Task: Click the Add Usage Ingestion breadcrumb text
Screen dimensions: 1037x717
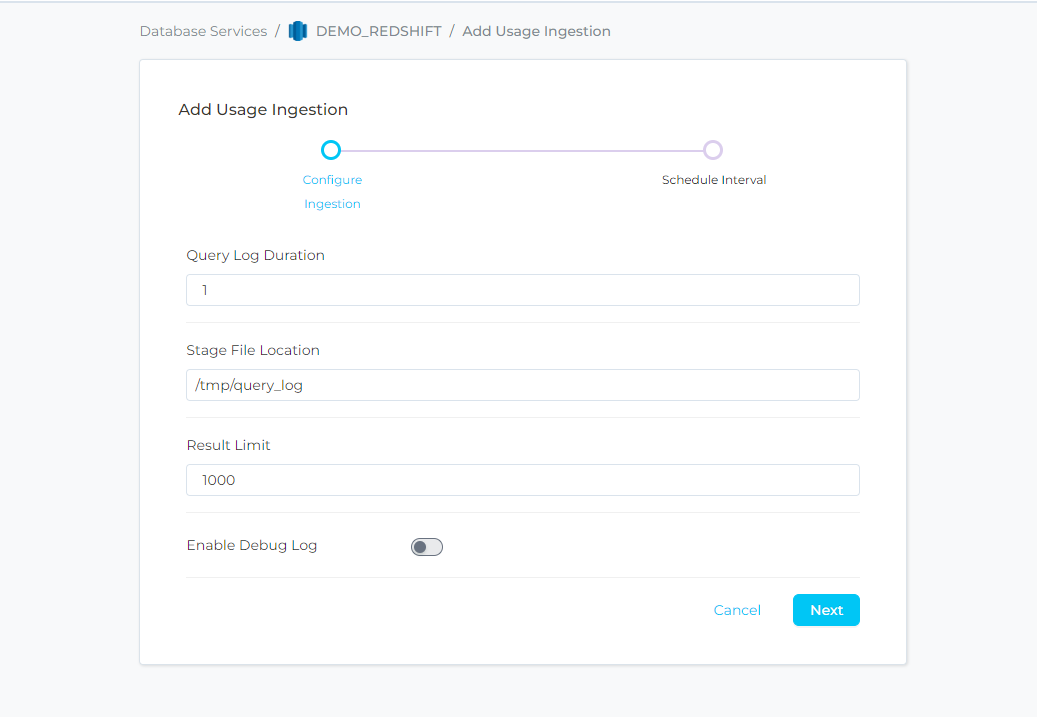Action: pyautogui.click(x=536, y=31)
